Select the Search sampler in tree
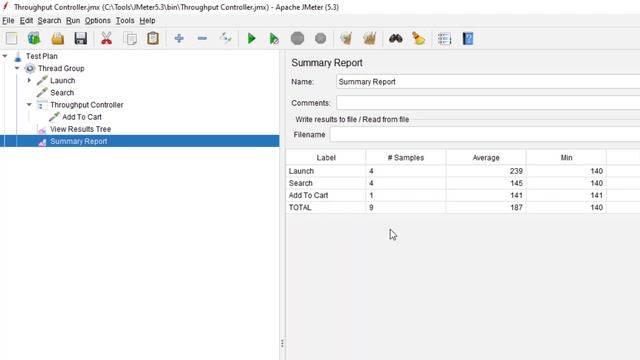 [x=62, y=93]
